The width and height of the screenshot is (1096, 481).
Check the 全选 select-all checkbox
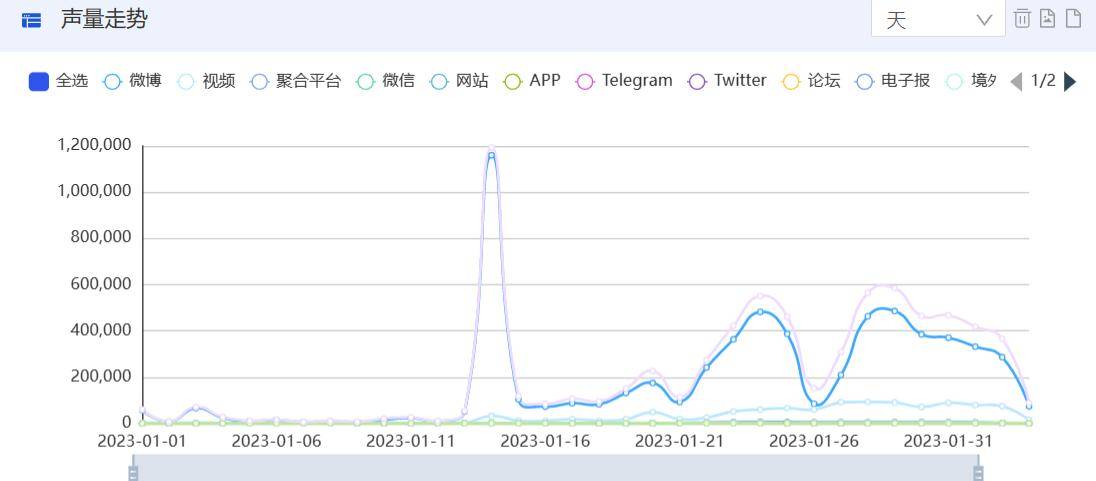(x=39, y=82)
